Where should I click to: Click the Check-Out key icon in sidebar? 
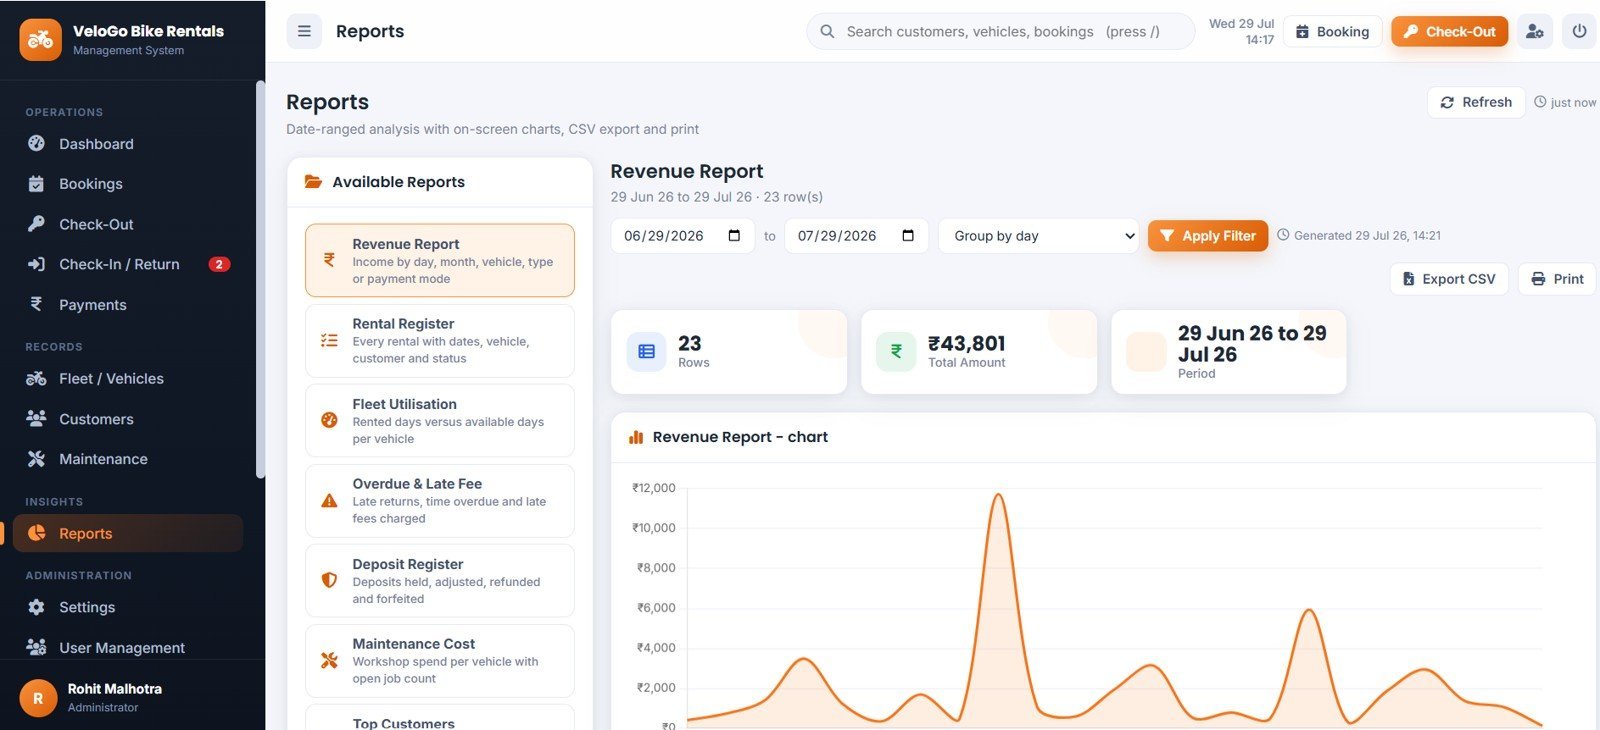pos(36,224)
